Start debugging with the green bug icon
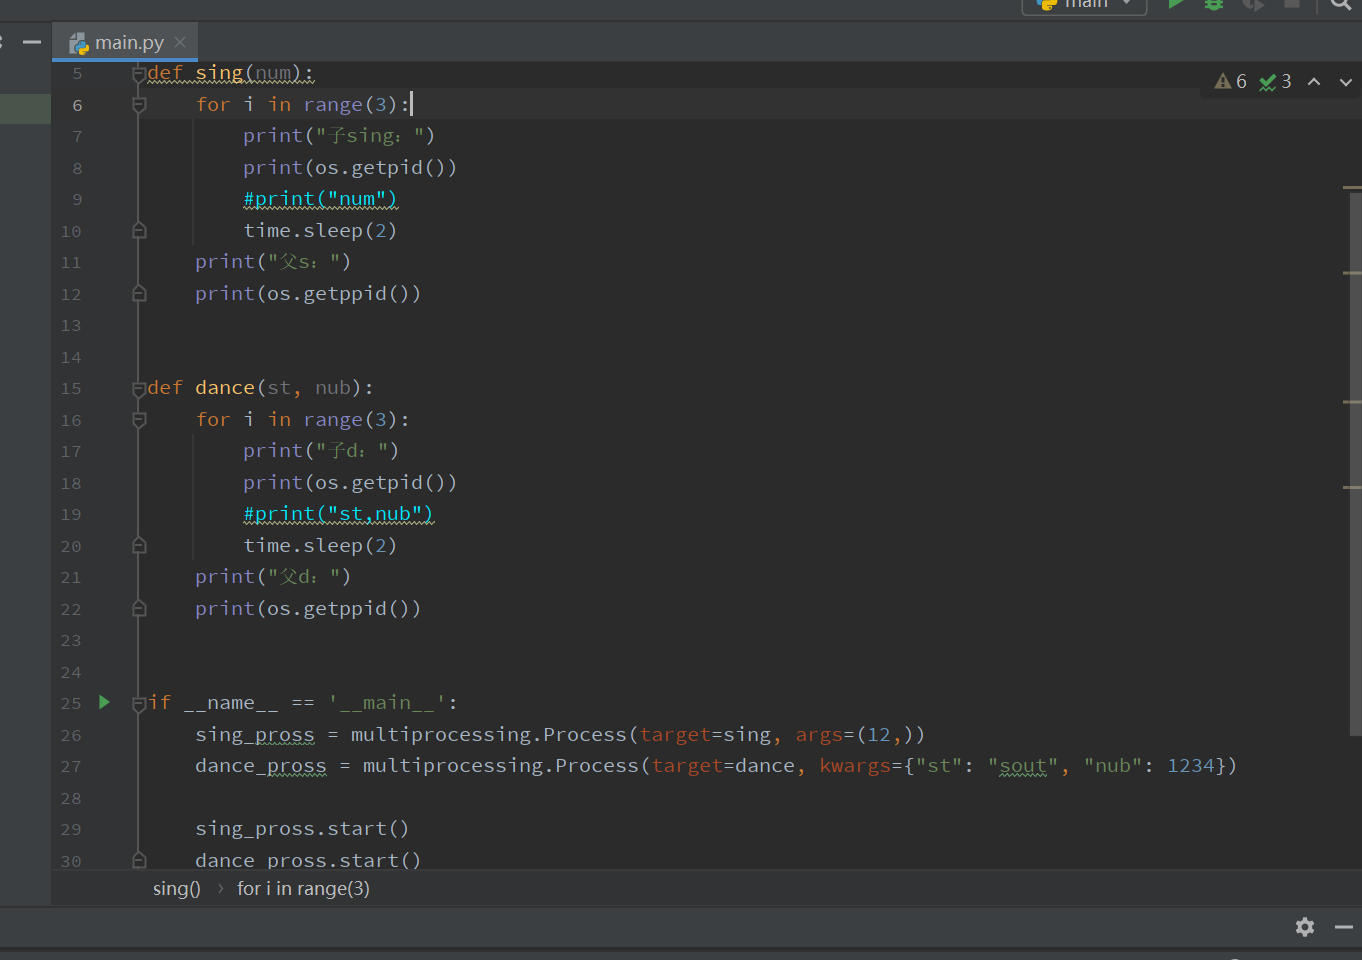The height and width of the screenshot is (960, 1362). pos(1214,4)
